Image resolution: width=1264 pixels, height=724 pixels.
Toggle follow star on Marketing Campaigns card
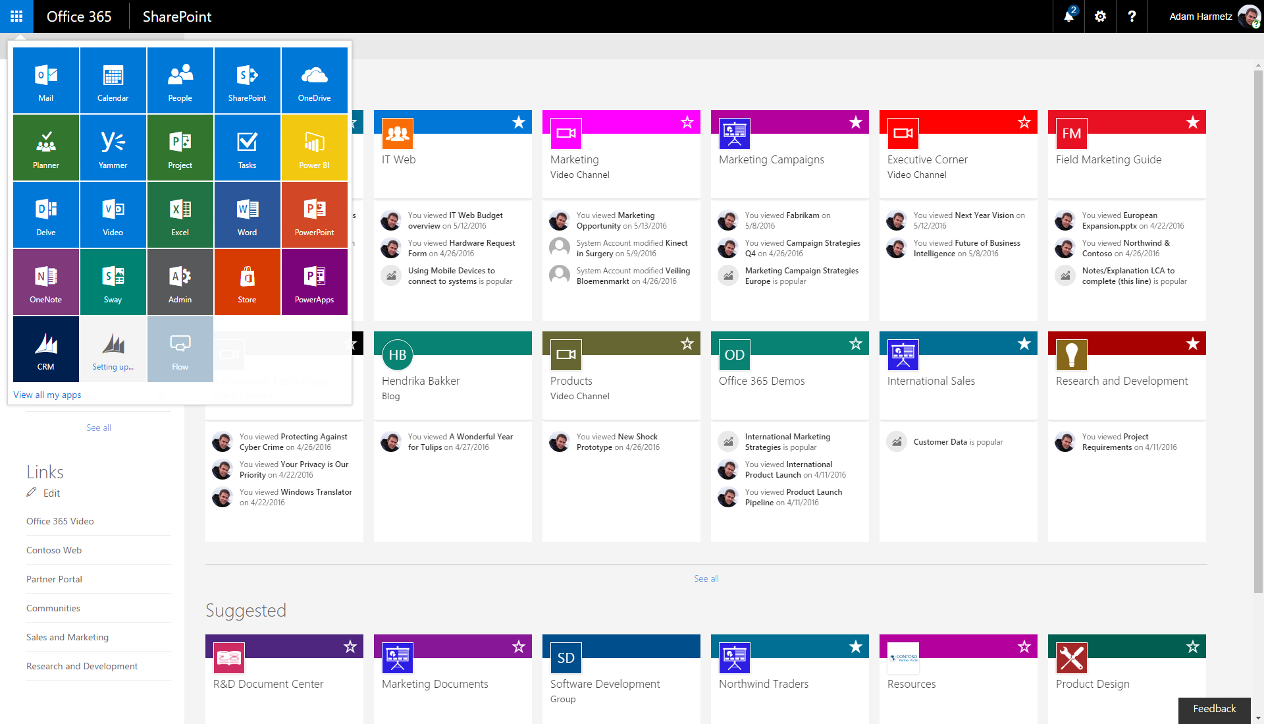tap(856, 122)
